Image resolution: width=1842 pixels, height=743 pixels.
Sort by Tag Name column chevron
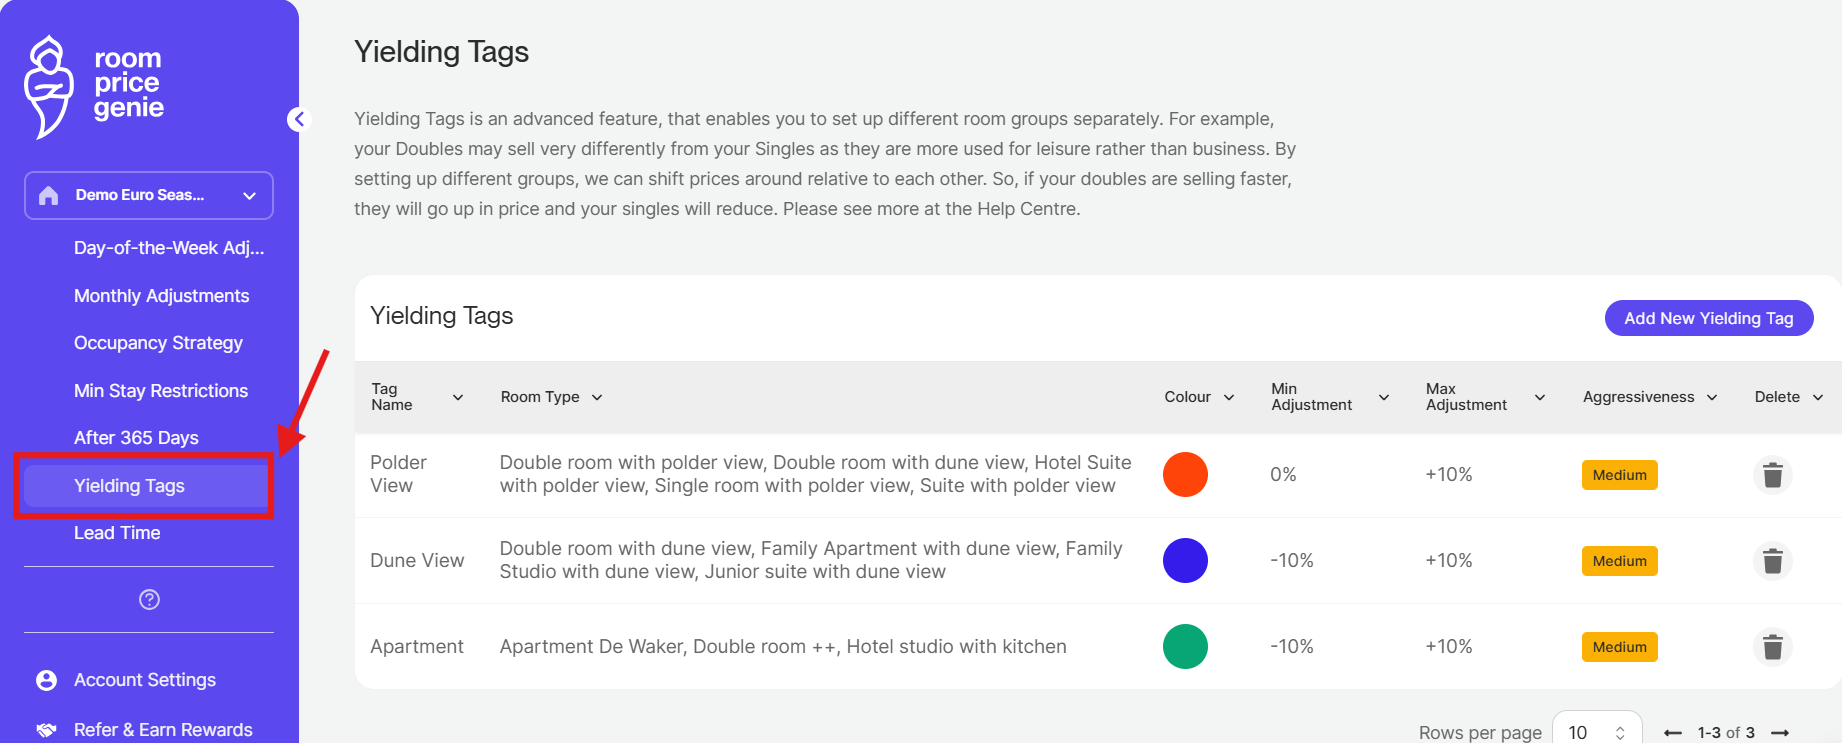tap(458, 397)
